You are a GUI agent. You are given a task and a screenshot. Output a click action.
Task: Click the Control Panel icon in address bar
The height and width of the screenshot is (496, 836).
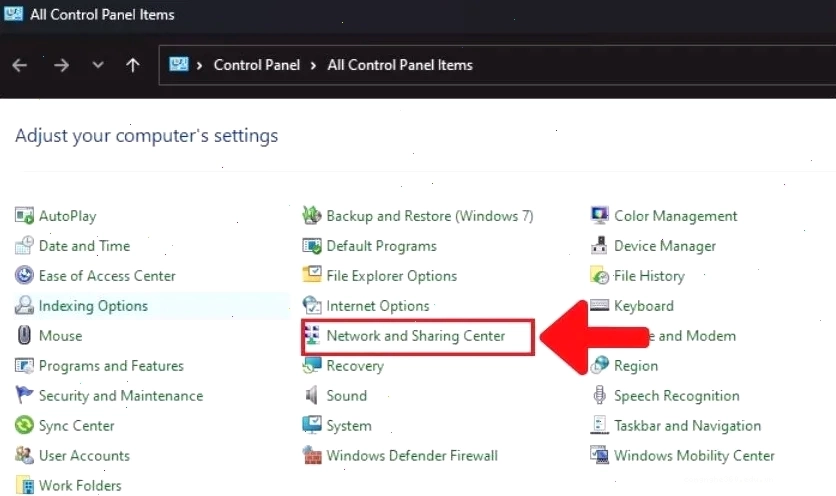pos(179,65)
